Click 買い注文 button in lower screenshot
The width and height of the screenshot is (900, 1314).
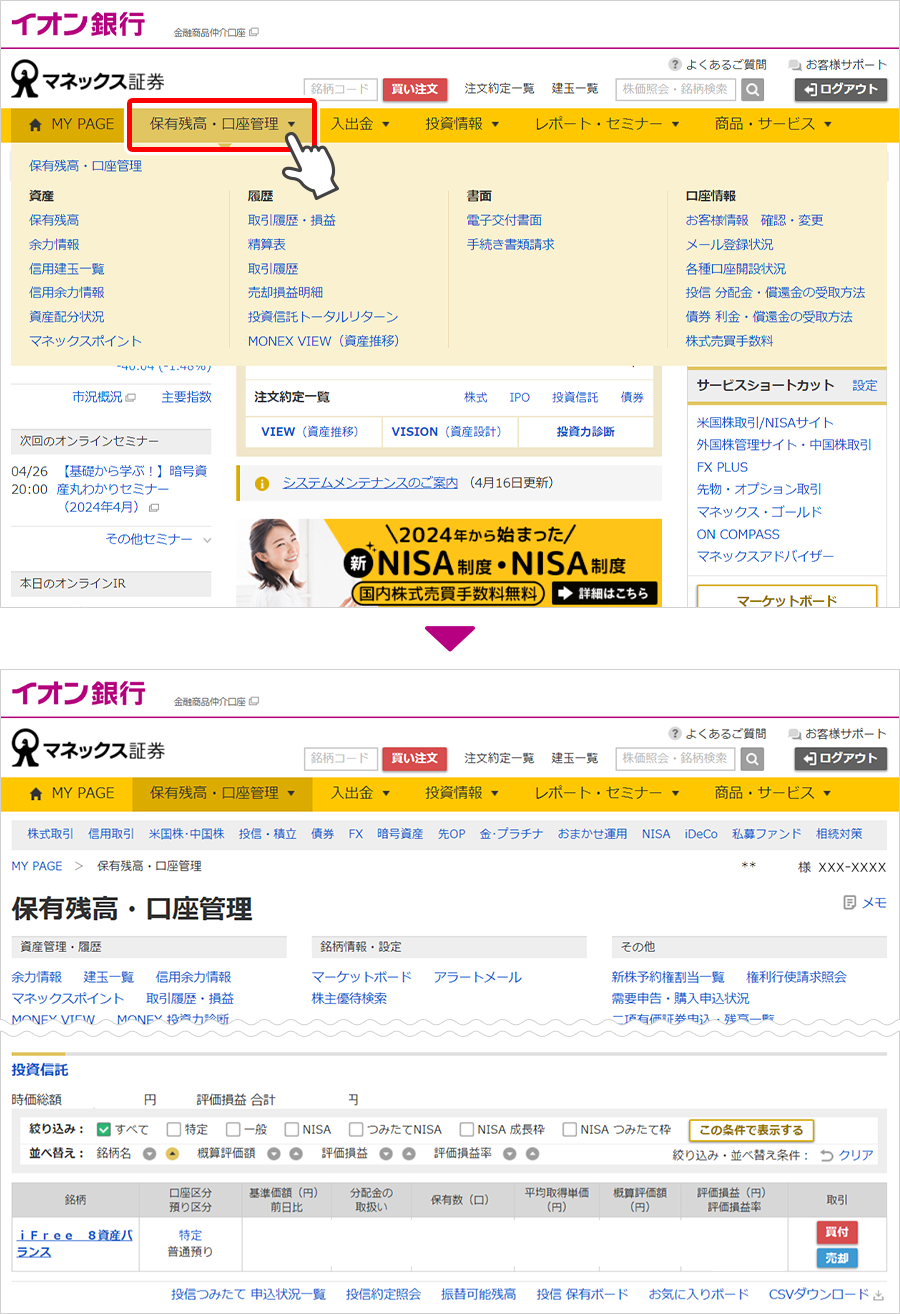click(415, 758)
